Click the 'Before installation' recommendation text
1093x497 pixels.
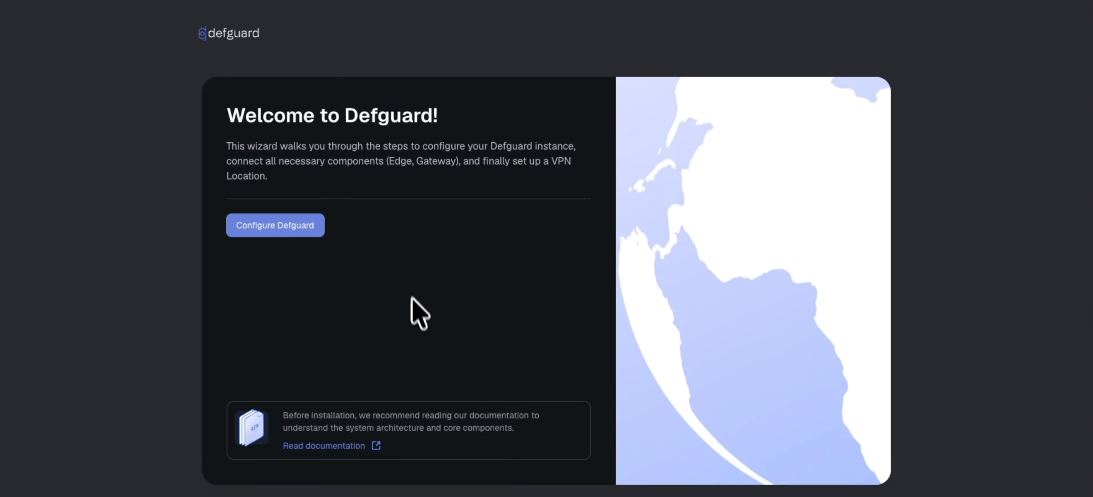[411, 423]
